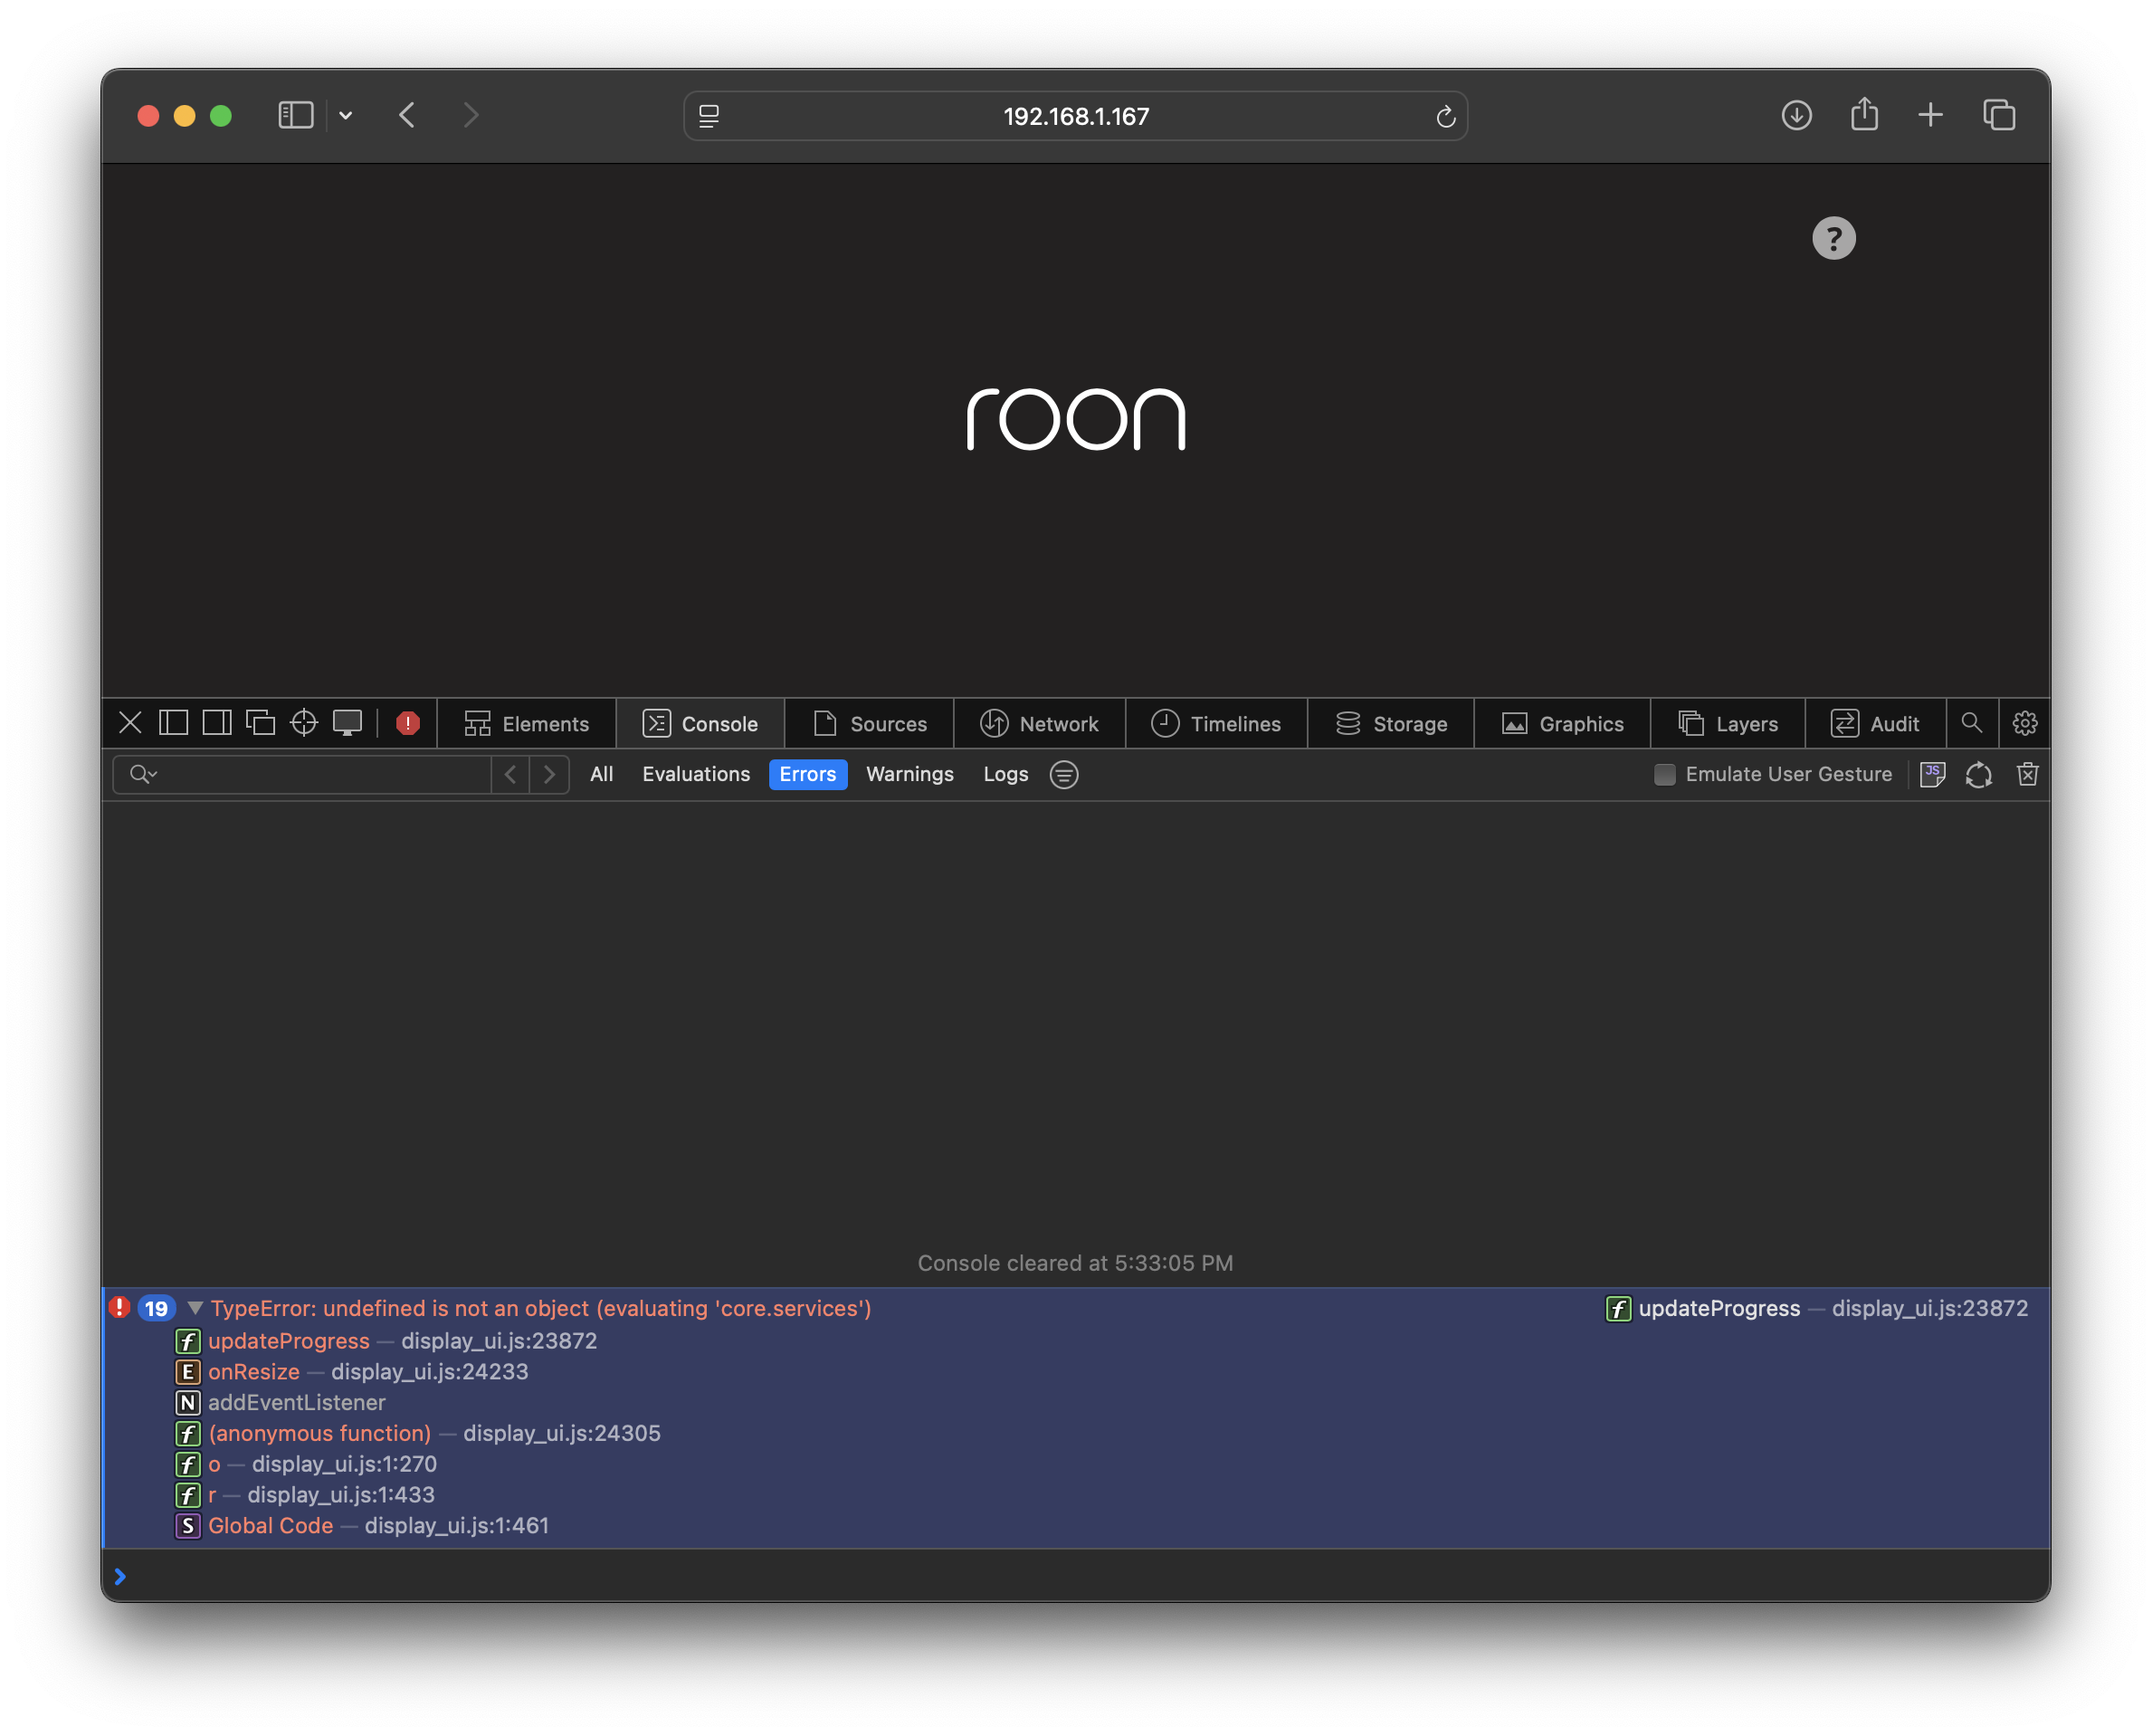Open the Safari sidebar menu chevron
This screenshot has width=2152, height=1736.
(x=346, y=116)
